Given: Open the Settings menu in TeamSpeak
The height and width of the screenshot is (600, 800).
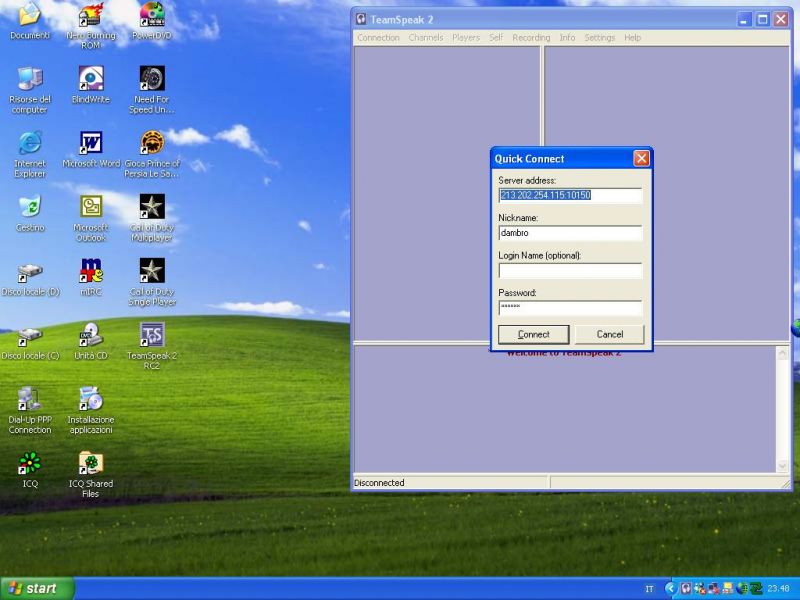Looking at the screenshot, I should (599, 38).
